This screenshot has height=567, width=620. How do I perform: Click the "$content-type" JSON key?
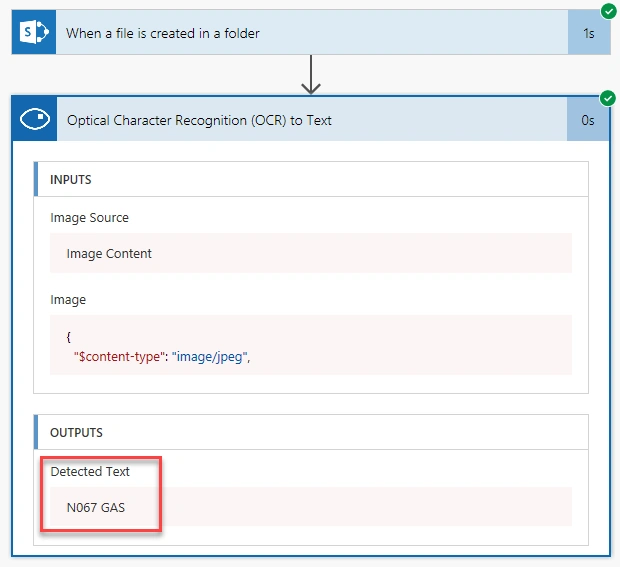click(117, 357)
